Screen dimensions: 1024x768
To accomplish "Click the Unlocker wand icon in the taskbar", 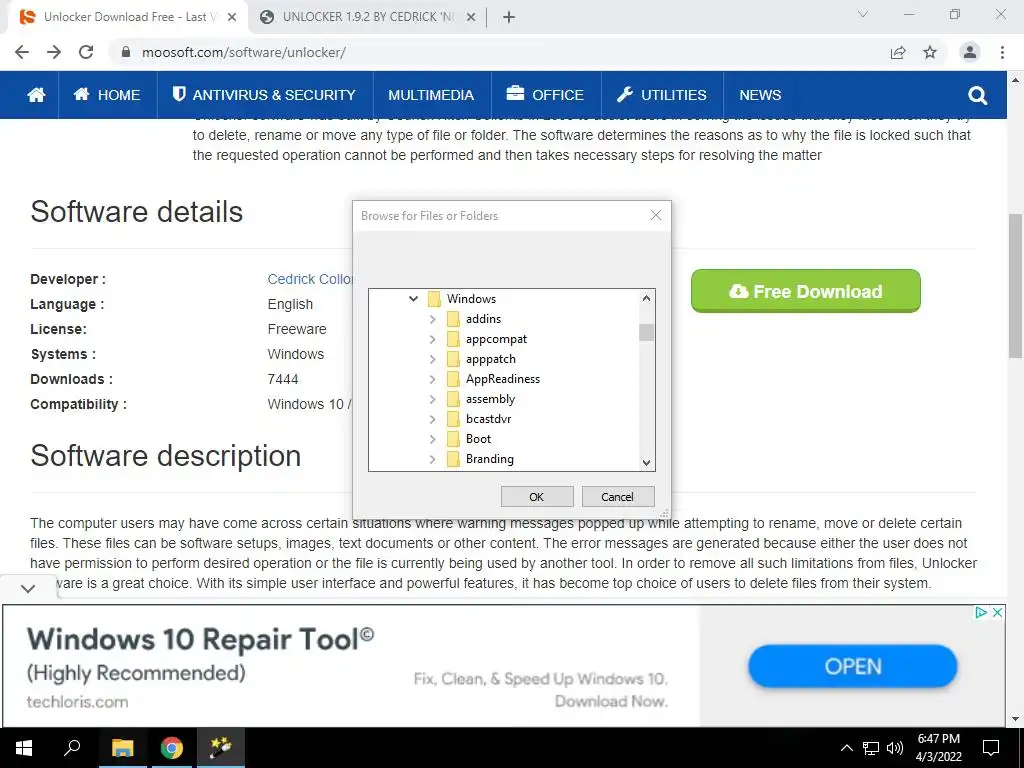I will click(x=221, y=748).
